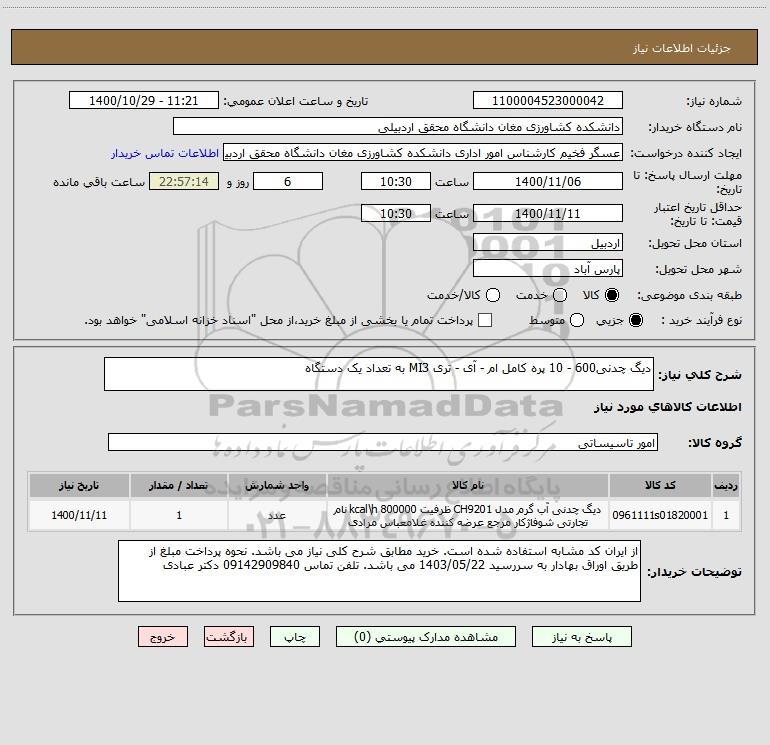Select the کالا/خدمت radio button
Image resolution: width=770 pixels, height=745 pixels.
(493, 295)
